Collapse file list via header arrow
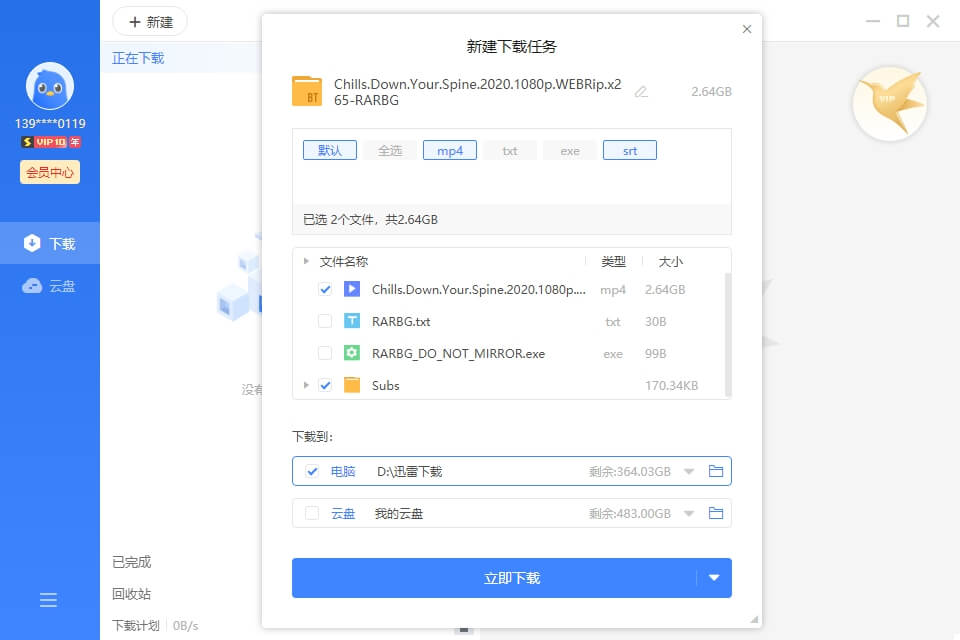Screen dimensions: 960x640 pyautogui.click(x=306, y=261)
